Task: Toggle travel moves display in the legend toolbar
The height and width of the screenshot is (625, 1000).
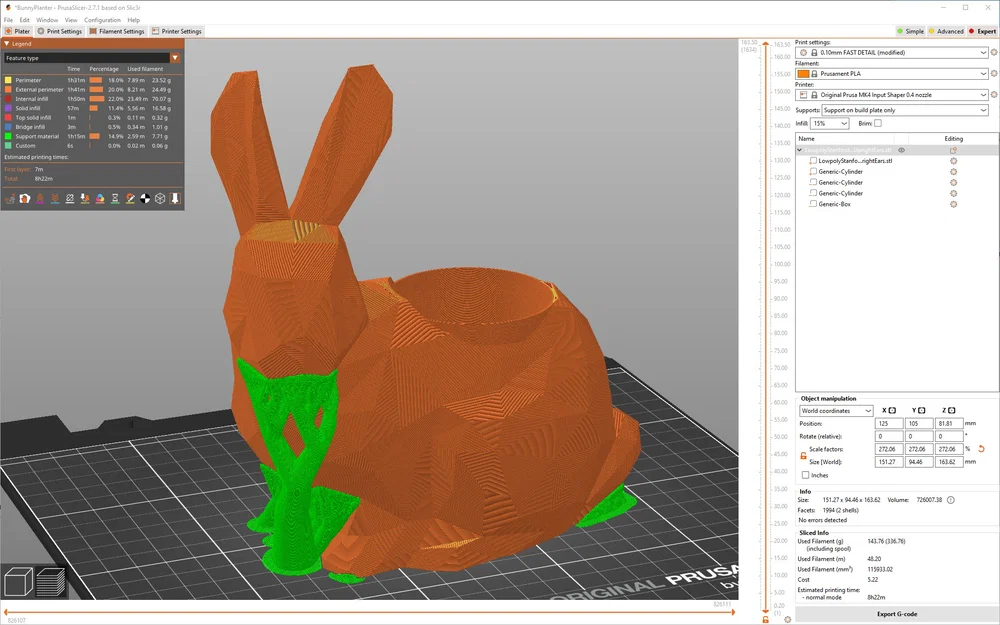Action: point(11,199)
